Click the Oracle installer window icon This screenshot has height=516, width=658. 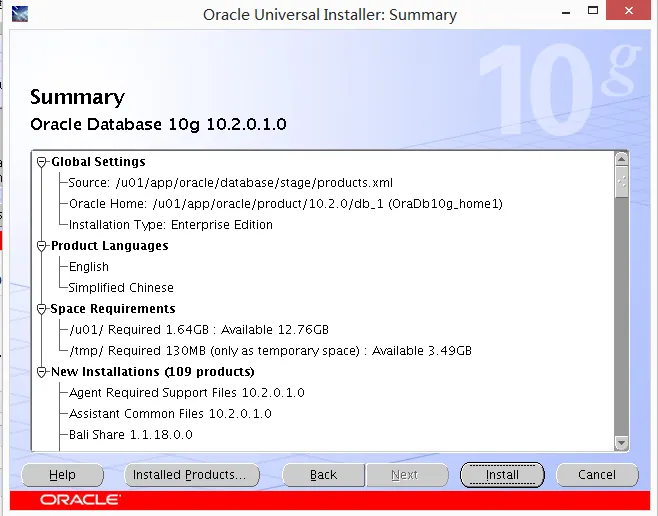pos(20,14)
